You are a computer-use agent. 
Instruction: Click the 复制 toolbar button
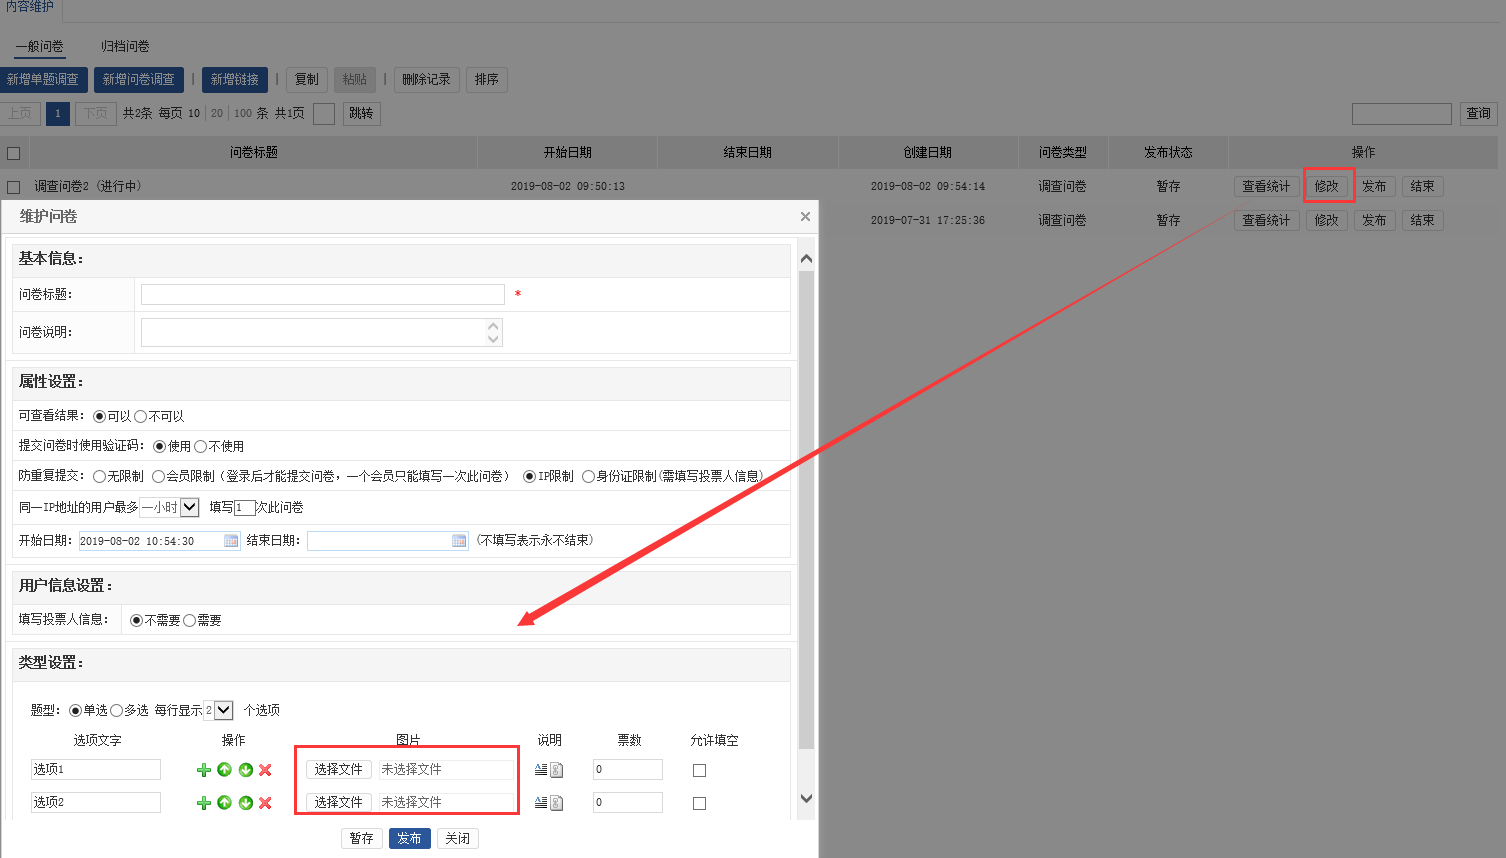307,79
